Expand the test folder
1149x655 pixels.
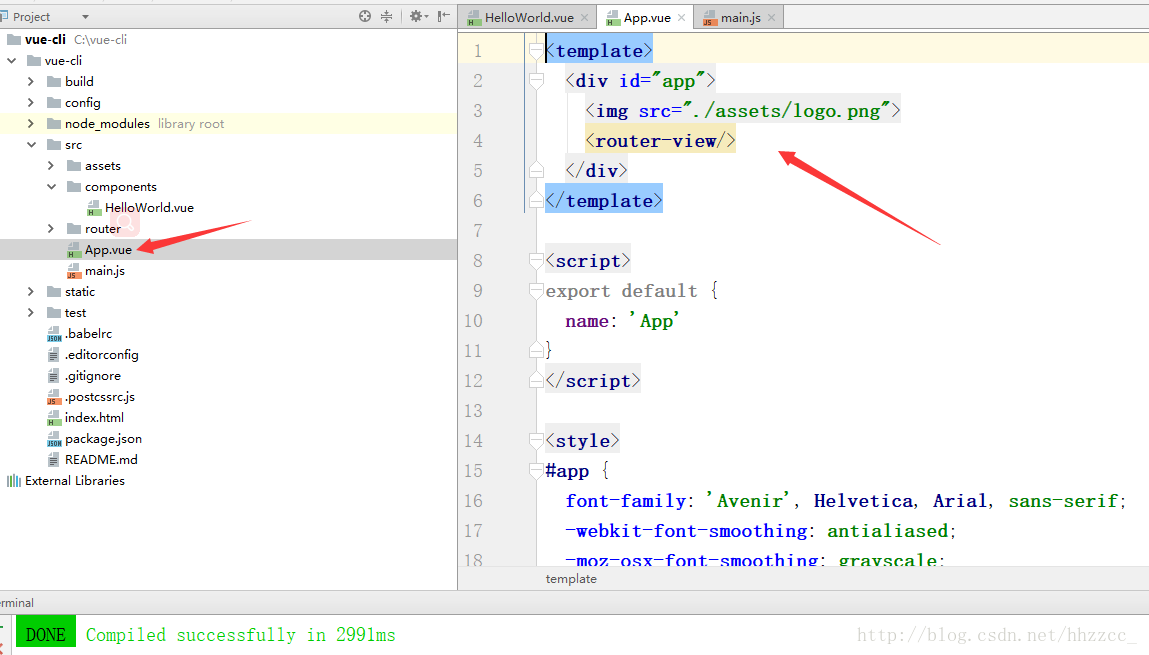click(31, 313)
